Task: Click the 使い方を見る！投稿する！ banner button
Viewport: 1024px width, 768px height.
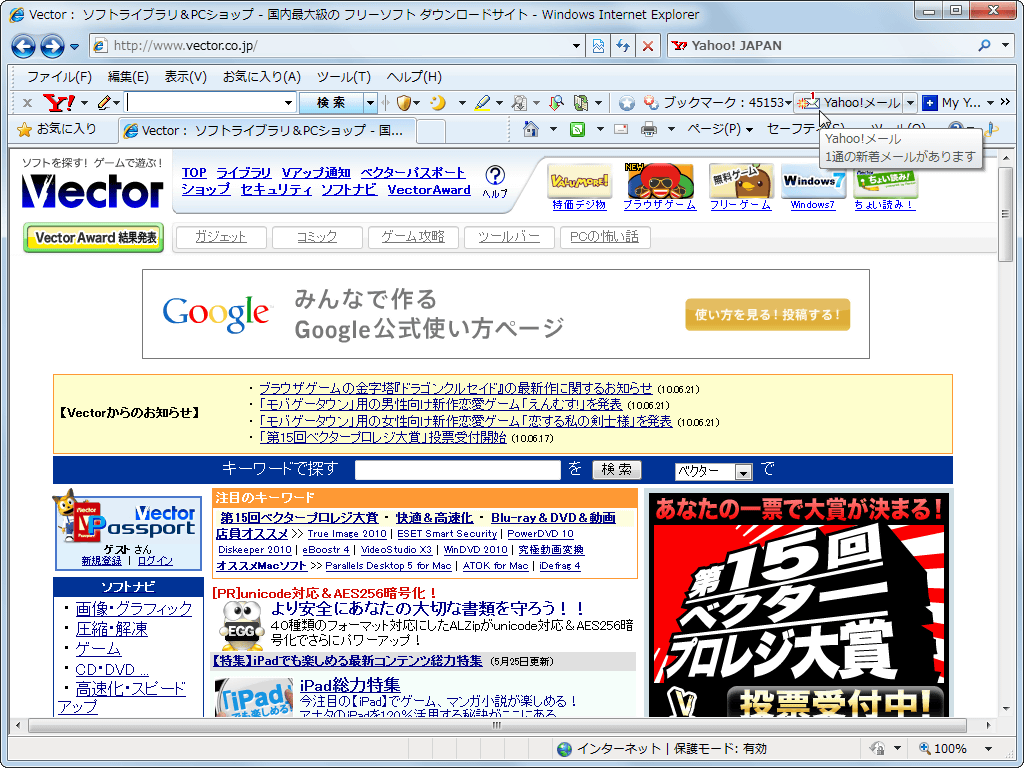Action: 767,315
